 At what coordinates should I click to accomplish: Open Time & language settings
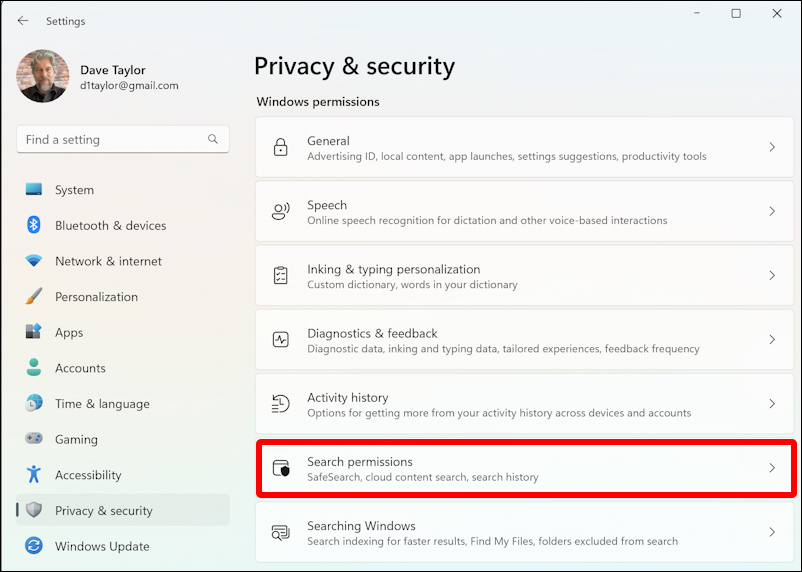pyautogui.click(x=102, y=404)
